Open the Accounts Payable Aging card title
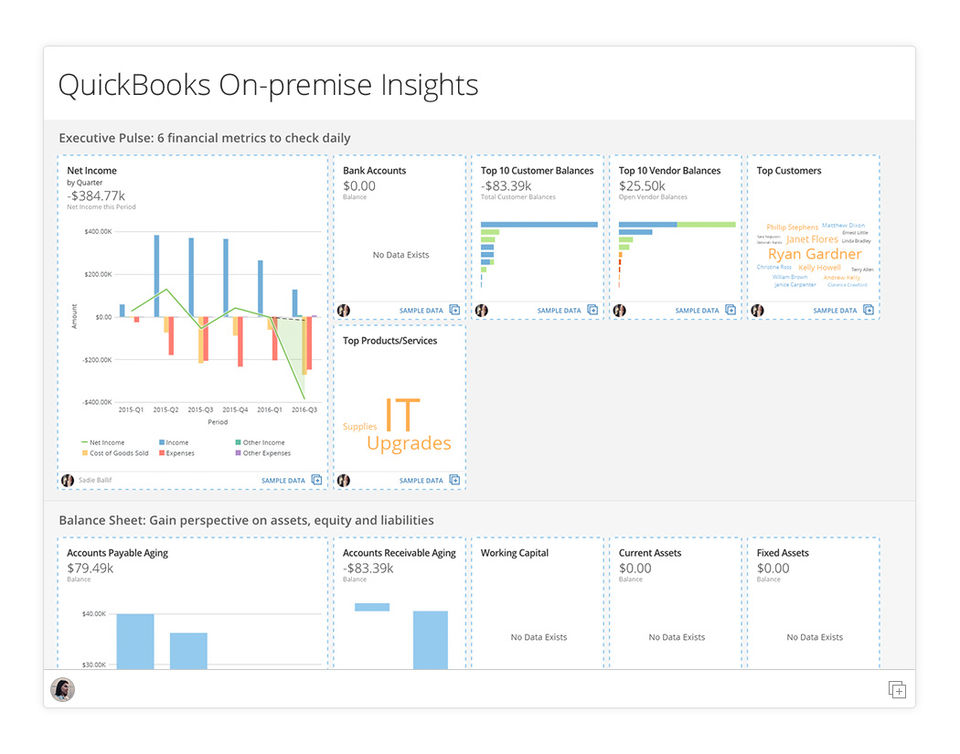960x754 pixels. tap(117, 553)
